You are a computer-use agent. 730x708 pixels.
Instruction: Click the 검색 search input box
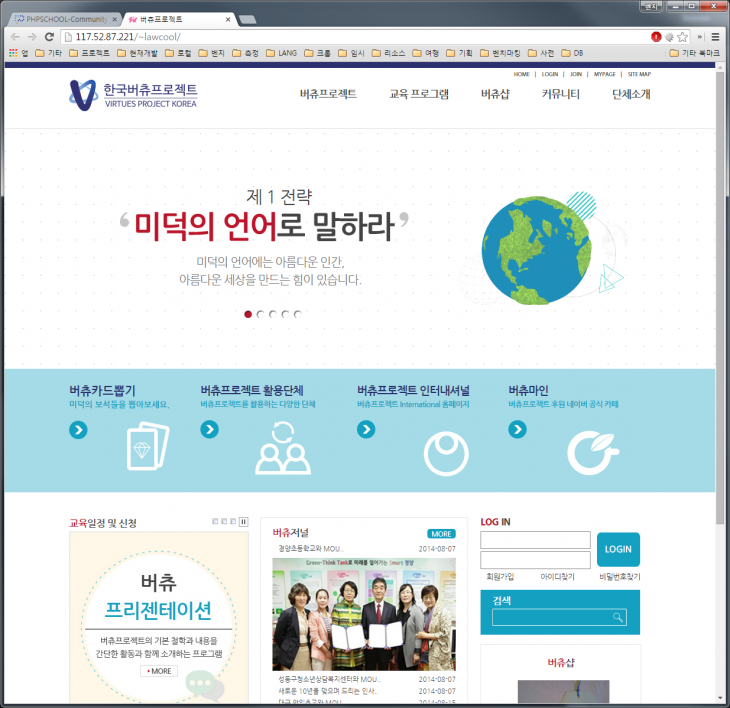(559, 617)
